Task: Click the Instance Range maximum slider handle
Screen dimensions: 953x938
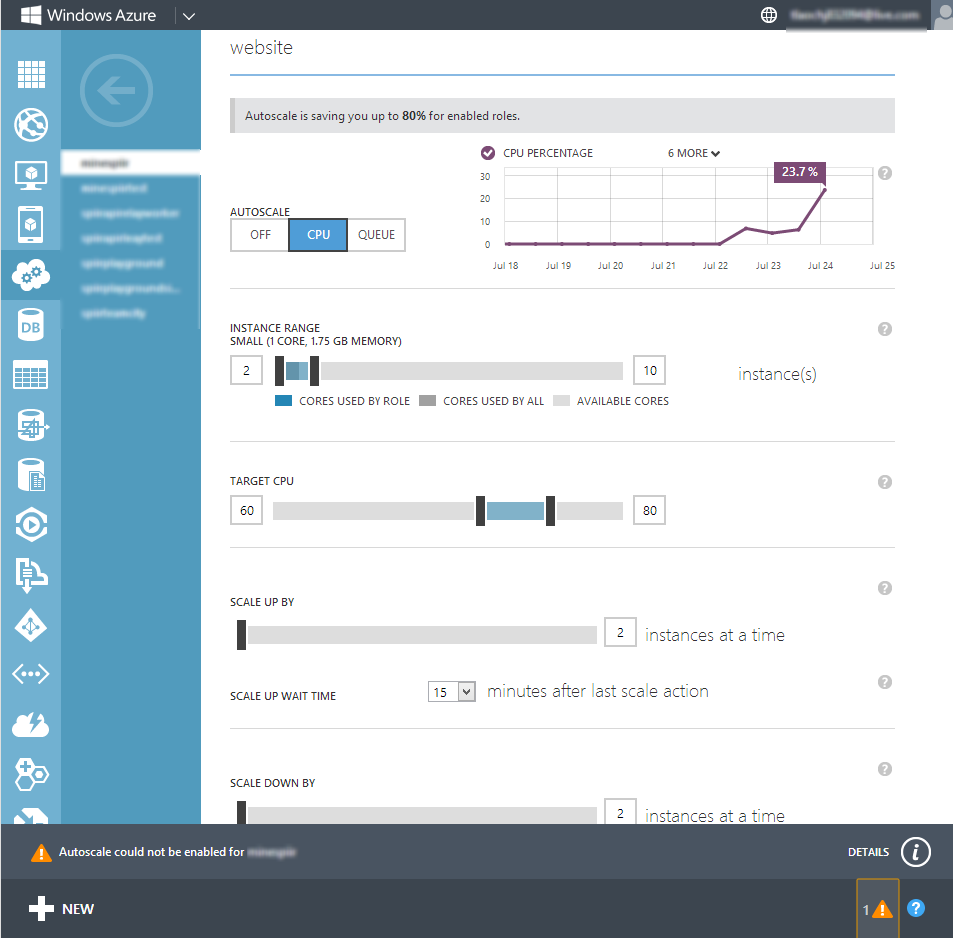Action: (314, 371)
